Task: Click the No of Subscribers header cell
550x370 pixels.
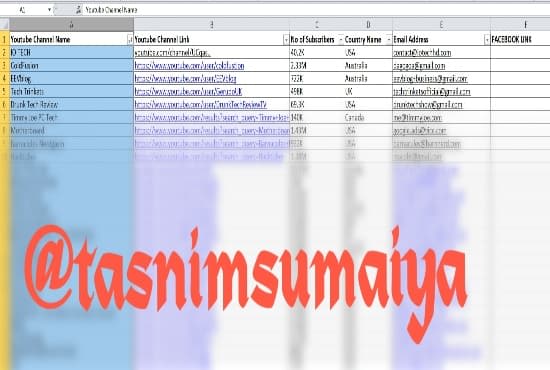Action: (x=316, y=39)
